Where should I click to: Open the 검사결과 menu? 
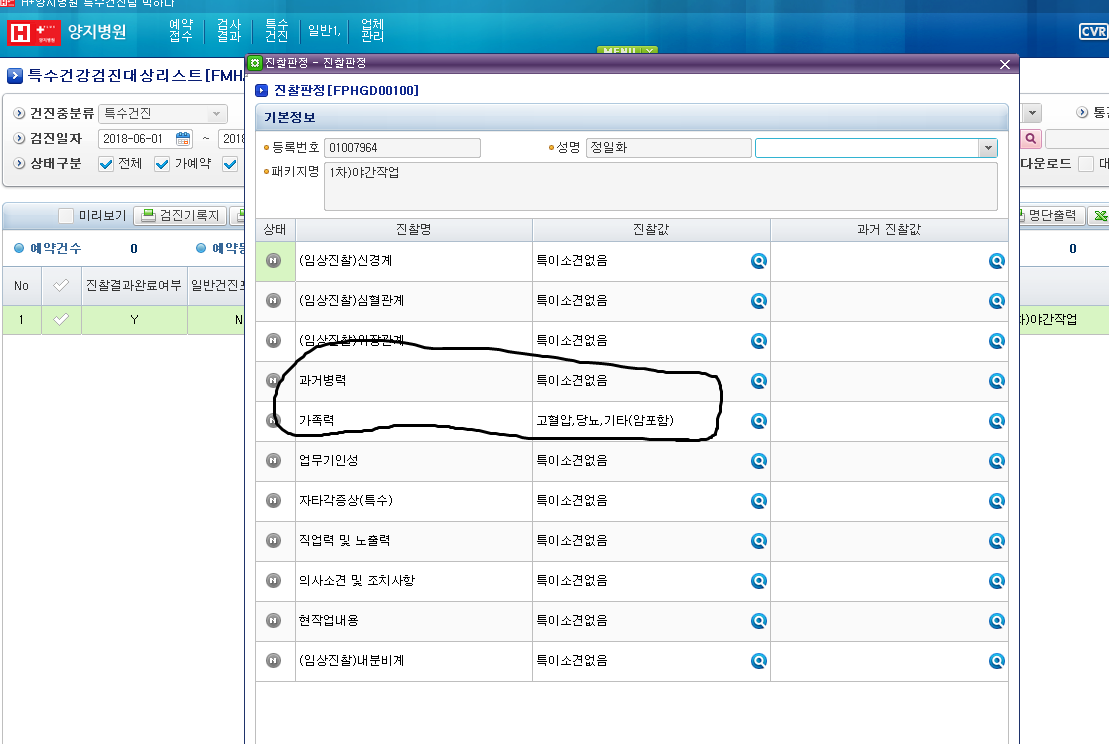228,31
